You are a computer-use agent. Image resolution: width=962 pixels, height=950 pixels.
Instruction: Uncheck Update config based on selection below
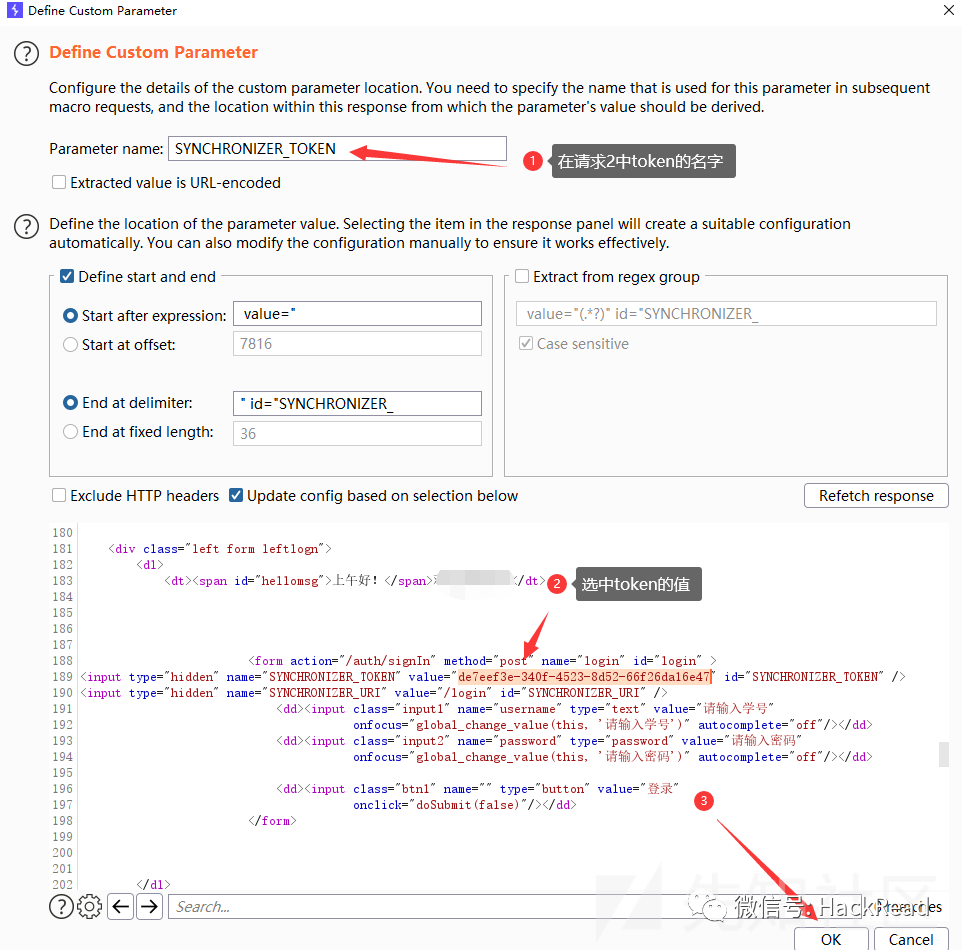236,495
